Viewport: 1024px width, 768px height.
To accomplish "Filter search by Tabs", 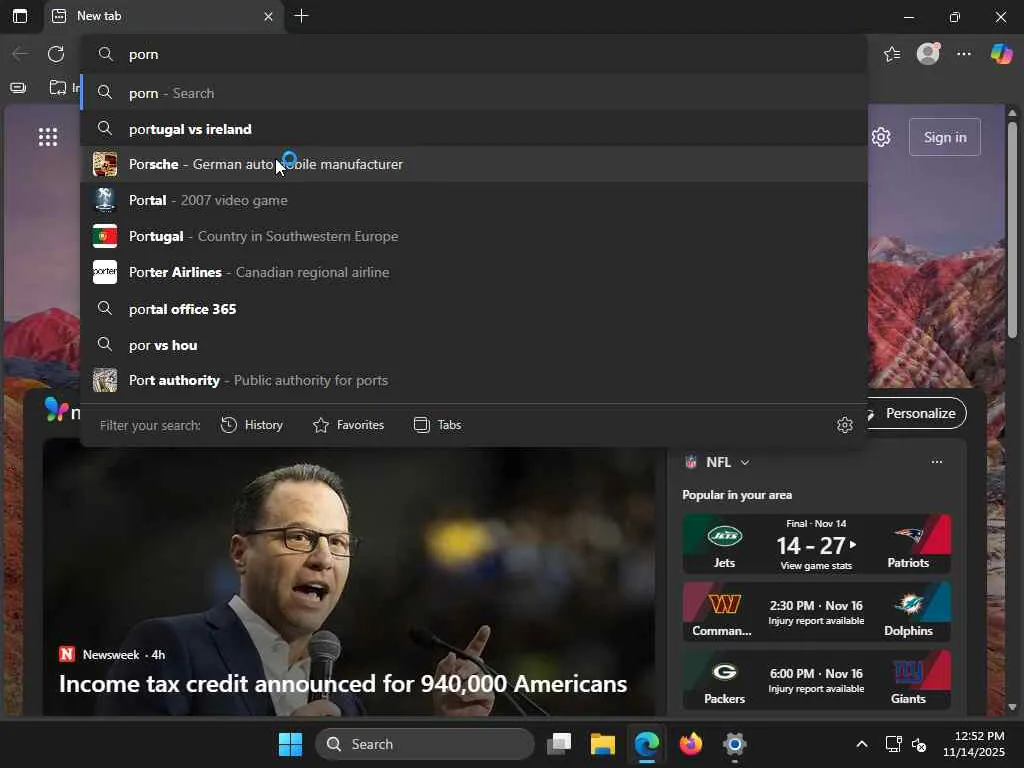I will (438, 424).
